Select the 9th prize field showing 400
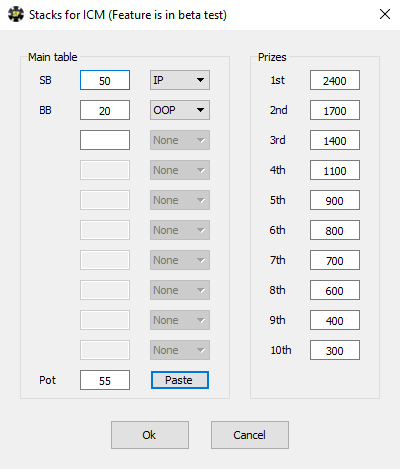 point(335,320)
